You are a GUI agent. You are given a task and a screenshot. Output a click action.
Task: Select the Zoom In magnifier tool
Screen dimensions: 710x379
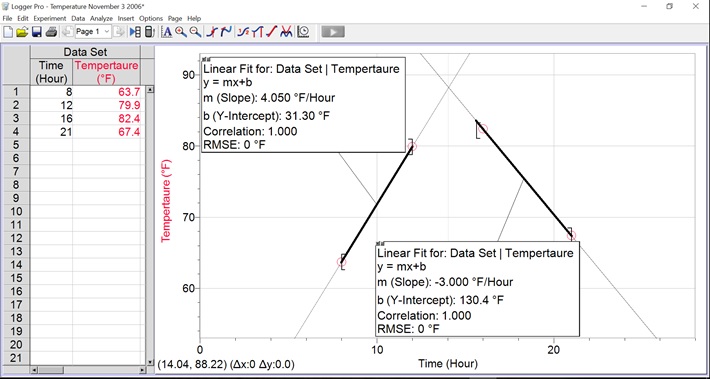pos(181,32)
